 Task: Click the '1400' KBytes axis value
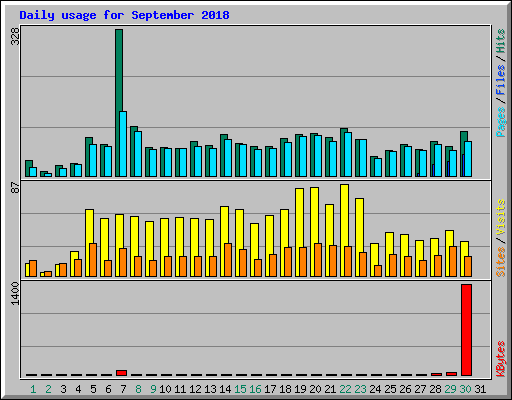pos(15,293)
